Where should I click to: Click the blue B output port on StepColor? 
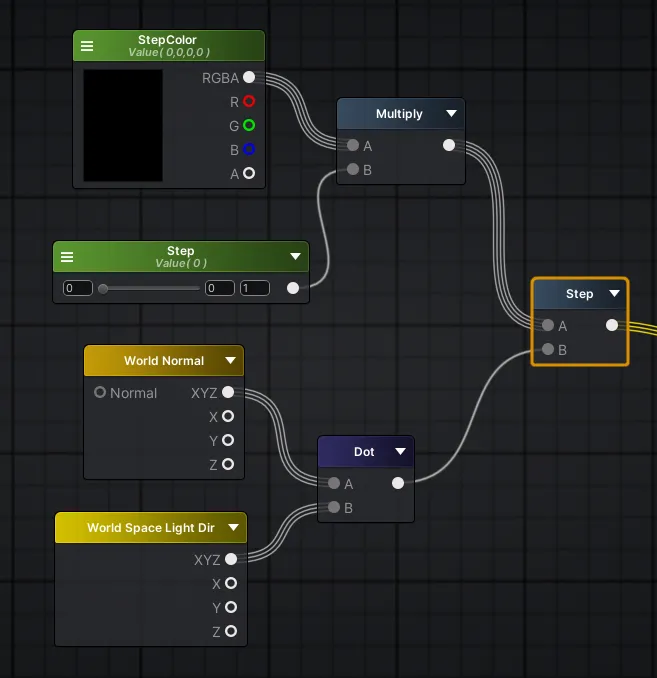pyautogui.click(x=248, y=149)
